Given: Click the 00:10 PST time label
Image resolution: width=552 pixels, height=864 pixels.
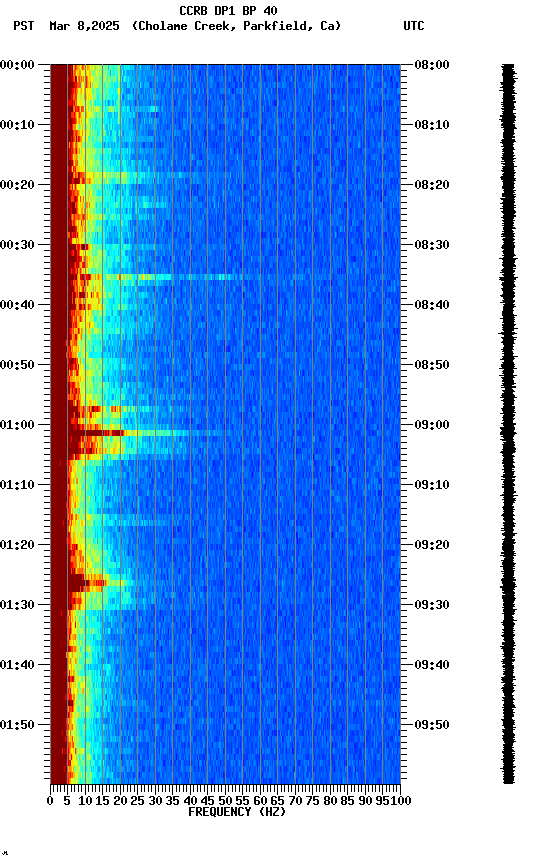Looking at the screenshot, I should click(17, 125).
